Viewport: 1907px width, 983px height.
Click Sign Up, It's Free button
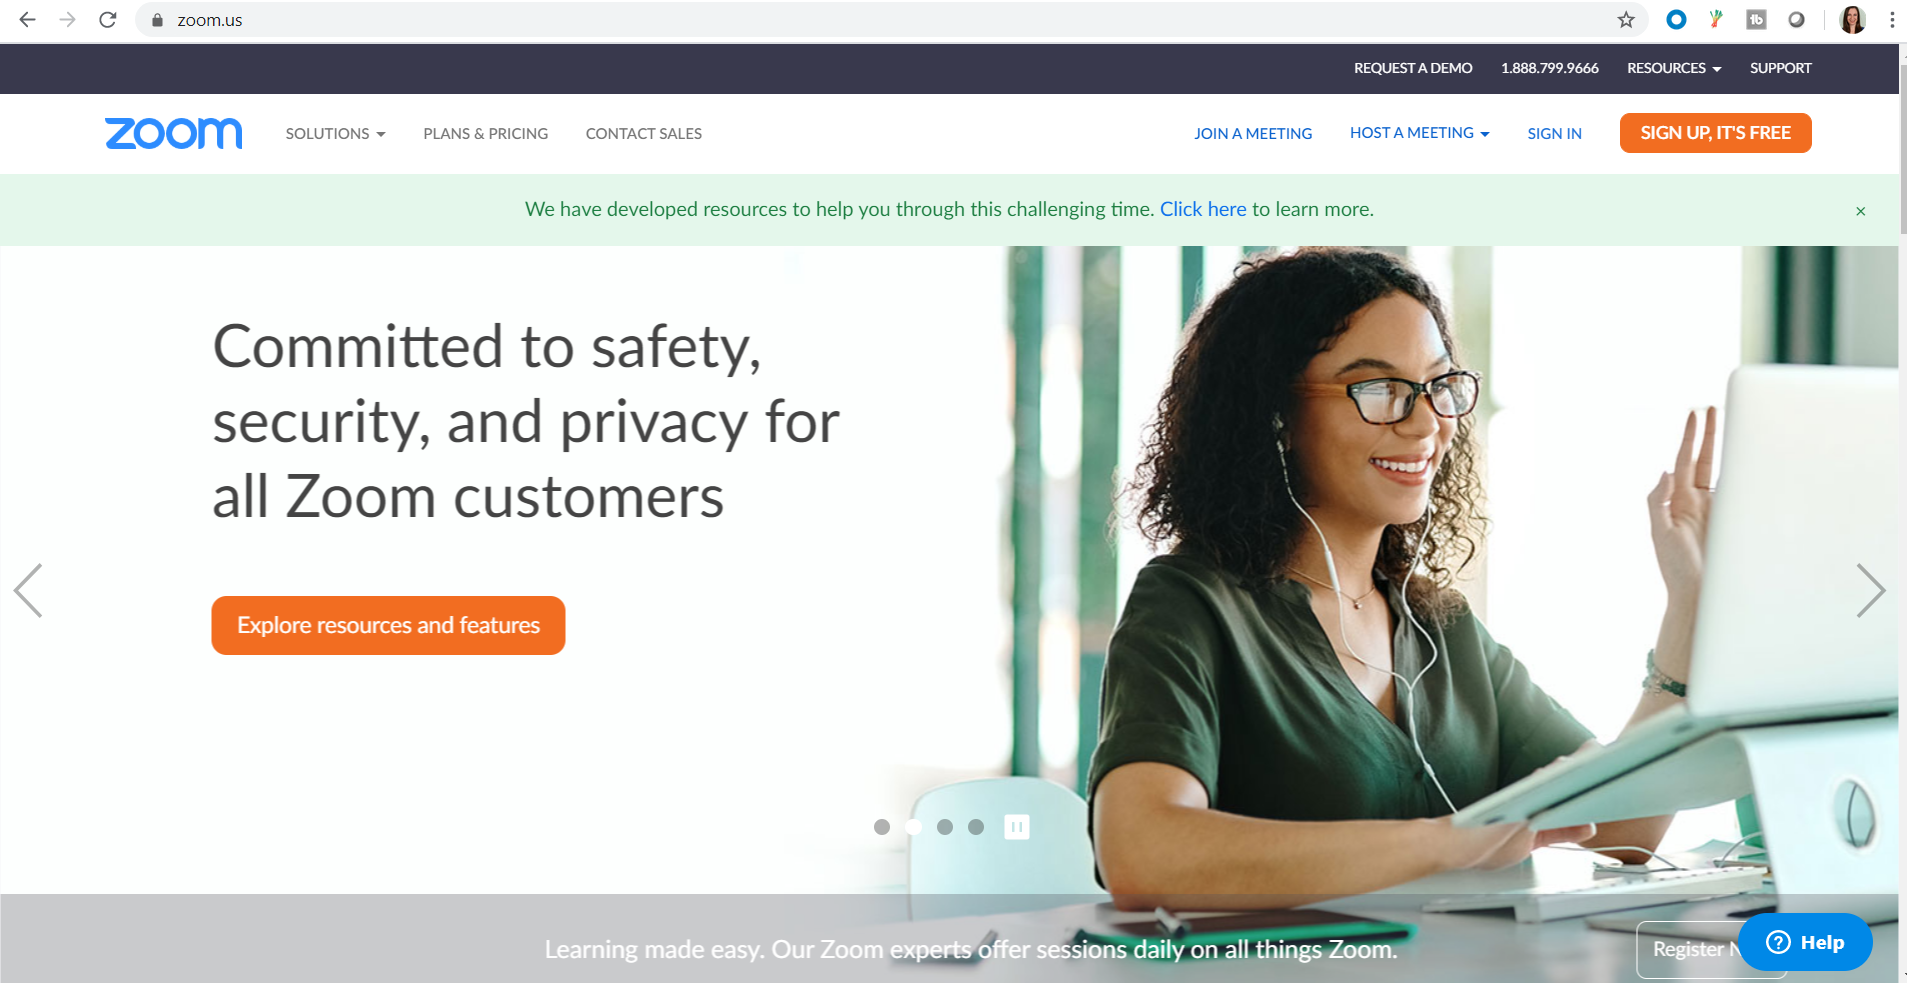pyautogui.click(x=1715, y=133)
